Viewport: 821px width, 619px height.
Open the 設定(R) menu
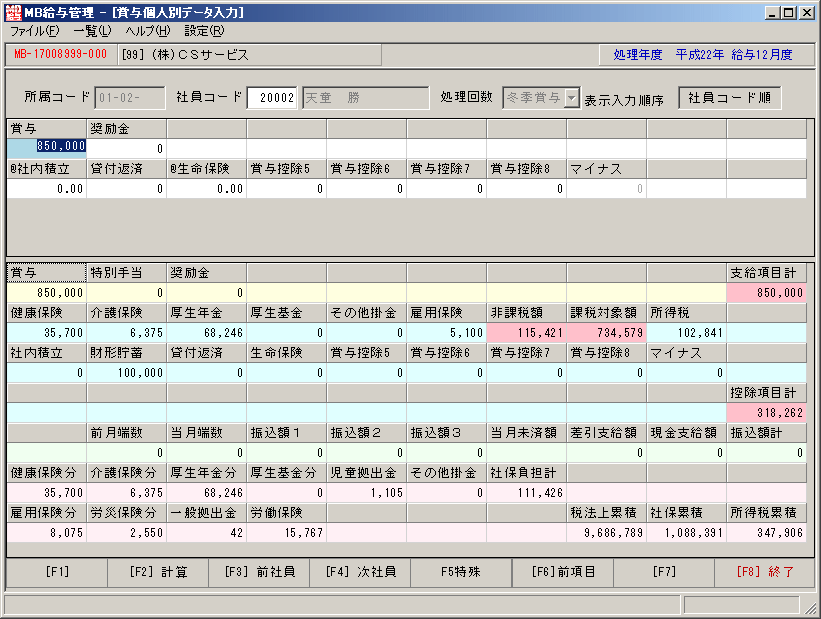[x=204, y=31]
